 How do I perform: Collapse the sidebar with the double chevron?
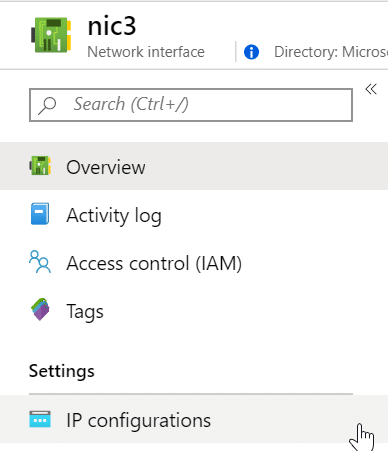(371, 89)
